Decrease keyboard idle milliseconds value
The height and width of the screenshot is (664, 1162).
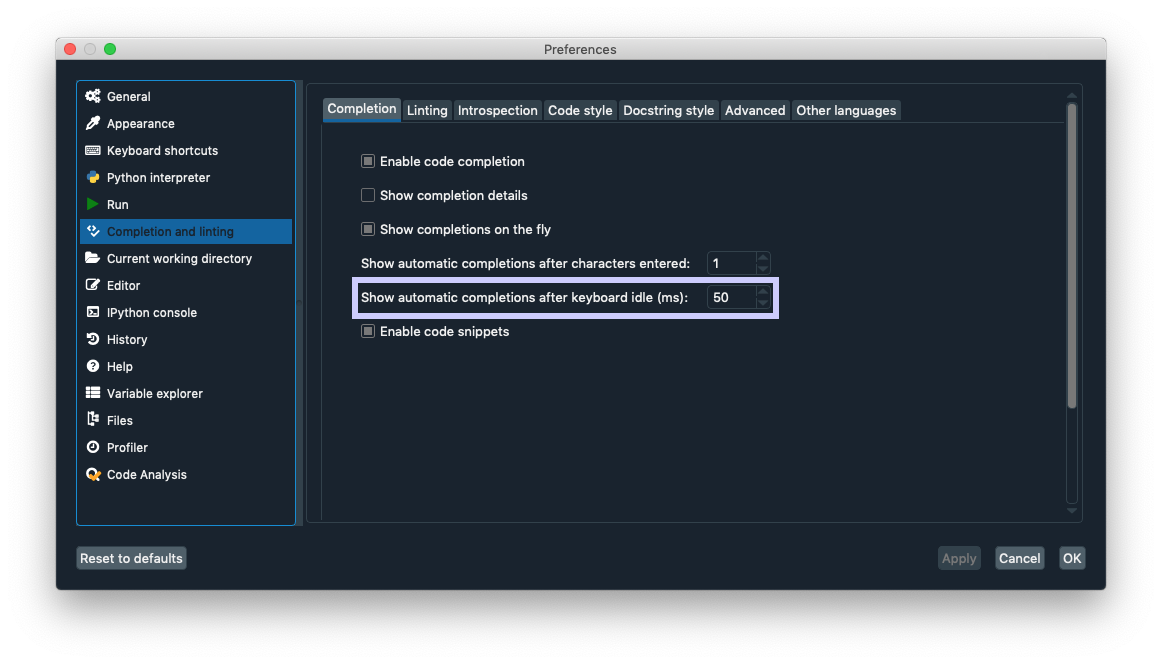click(x=763, y=302)
